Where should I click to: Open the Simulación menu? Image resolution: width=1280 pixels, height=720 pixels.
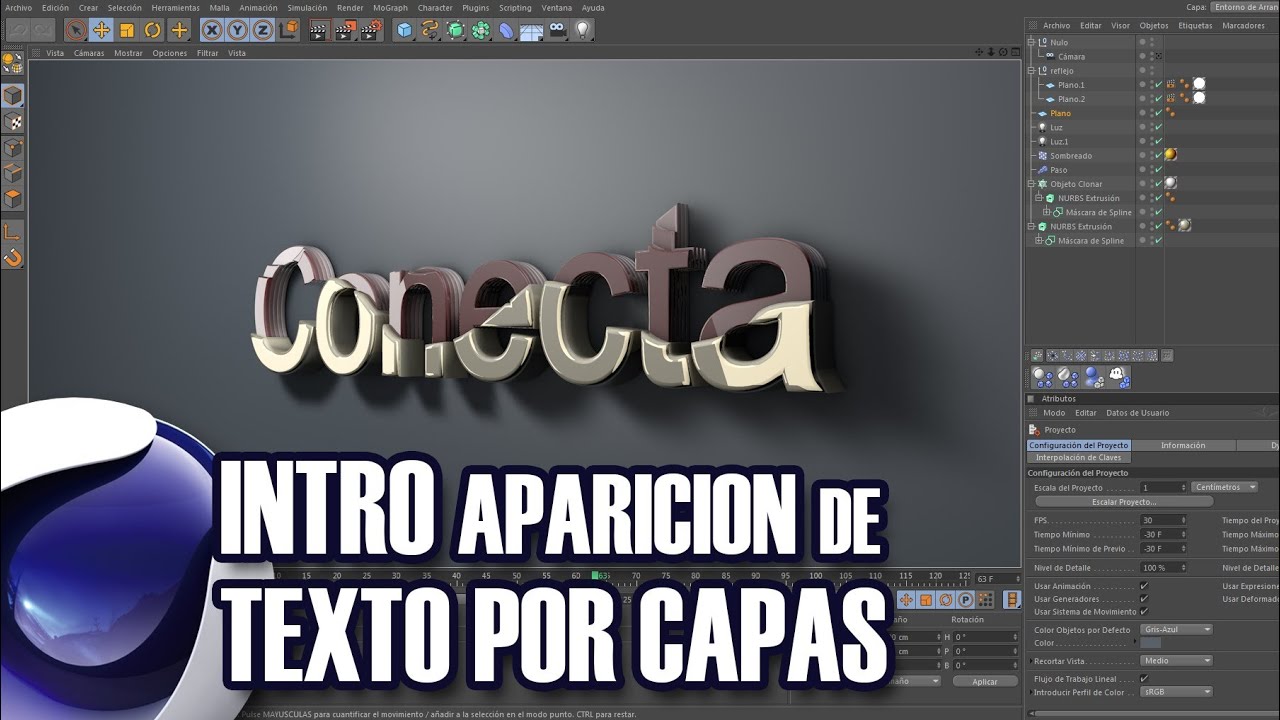[x=307, y=7]
